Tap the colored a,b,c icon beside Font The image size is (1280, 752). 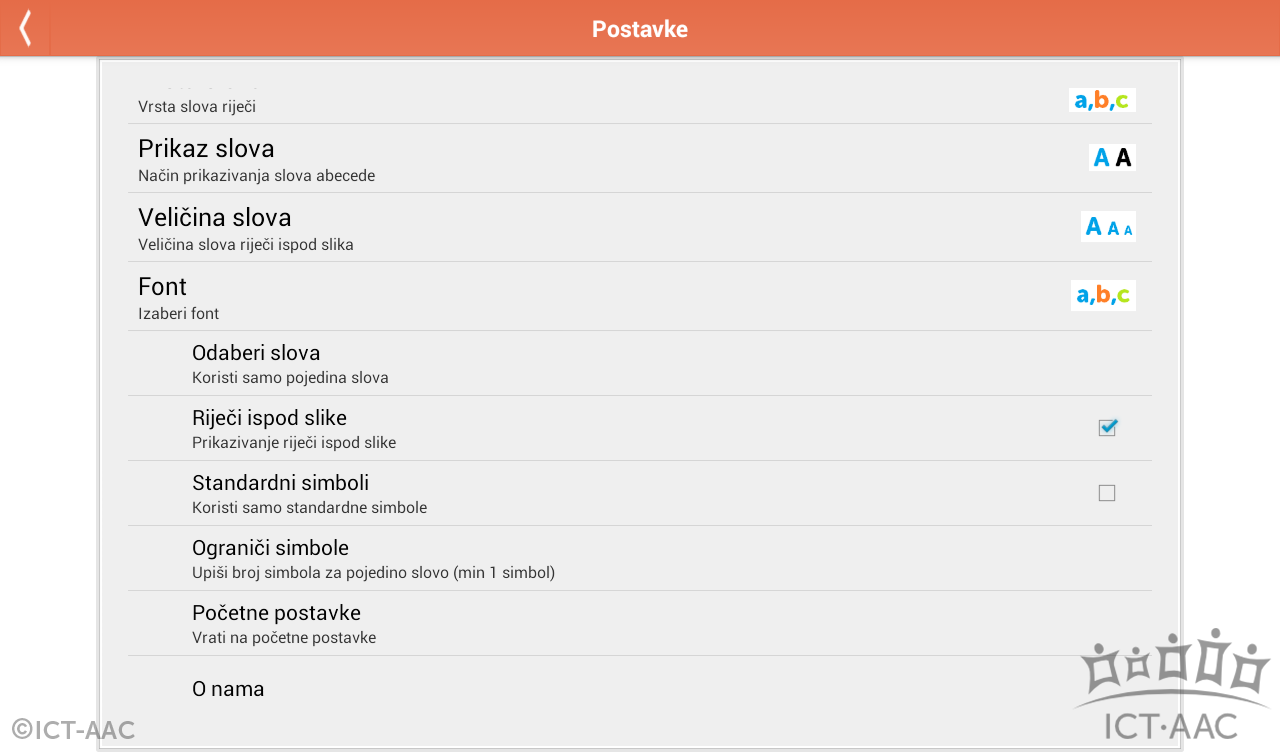coord(1103,295)
